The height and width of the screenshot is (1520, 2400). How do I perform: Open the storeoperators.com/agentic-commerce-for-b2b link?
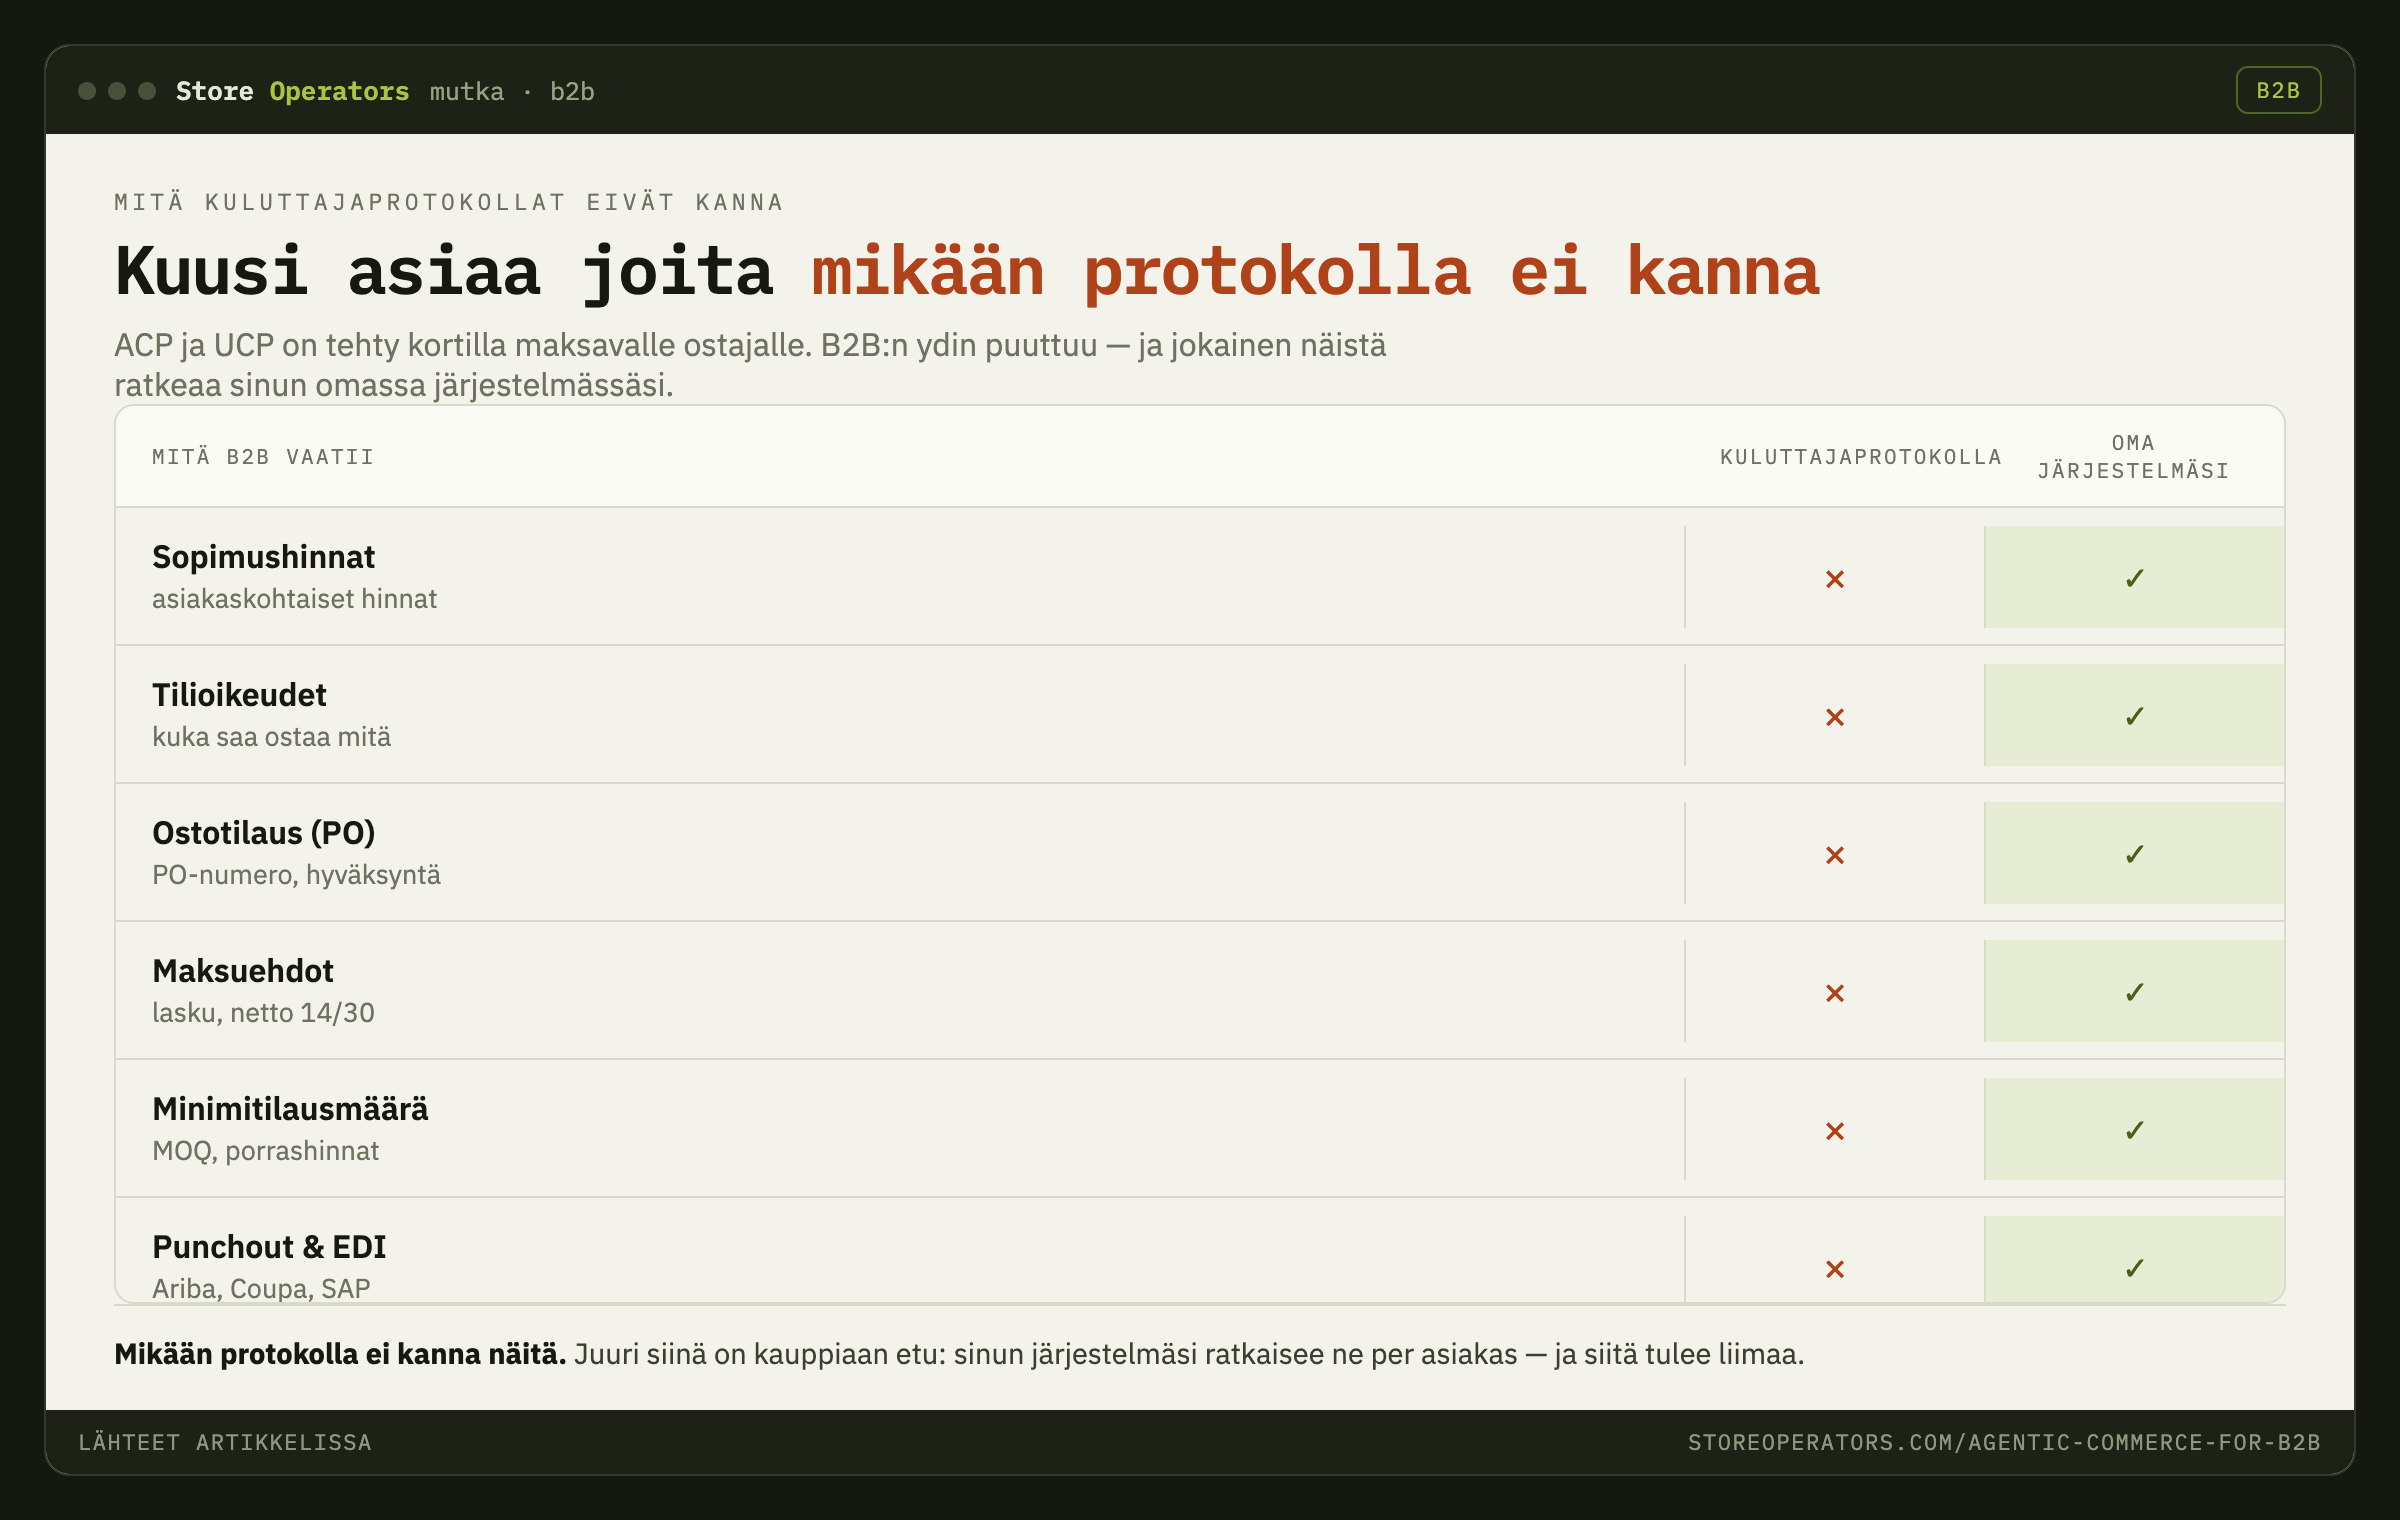pyautogui.click(x=2004, y=1442)
